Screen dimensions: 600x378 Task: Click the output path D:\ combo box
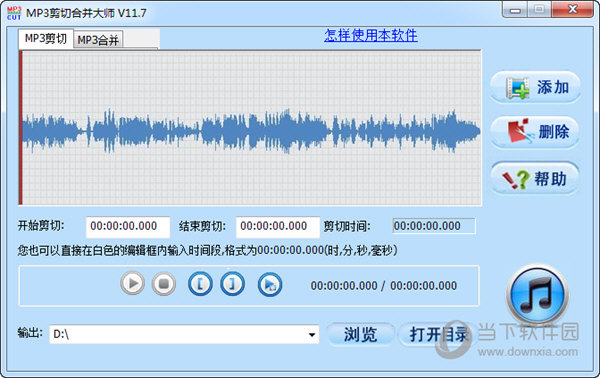(x=184, y=334)
